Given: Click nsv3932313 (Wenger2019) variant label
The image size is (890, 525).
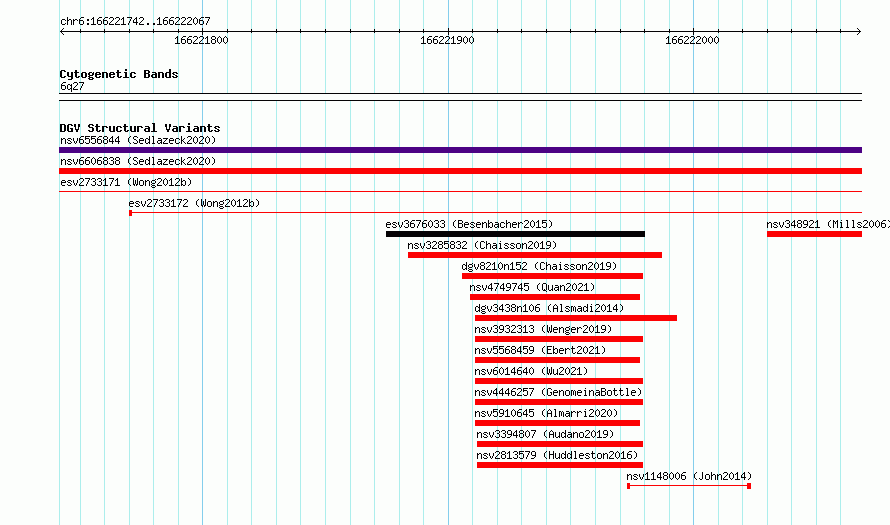Looking at the screenshot, I should click(x=543, y=329).
